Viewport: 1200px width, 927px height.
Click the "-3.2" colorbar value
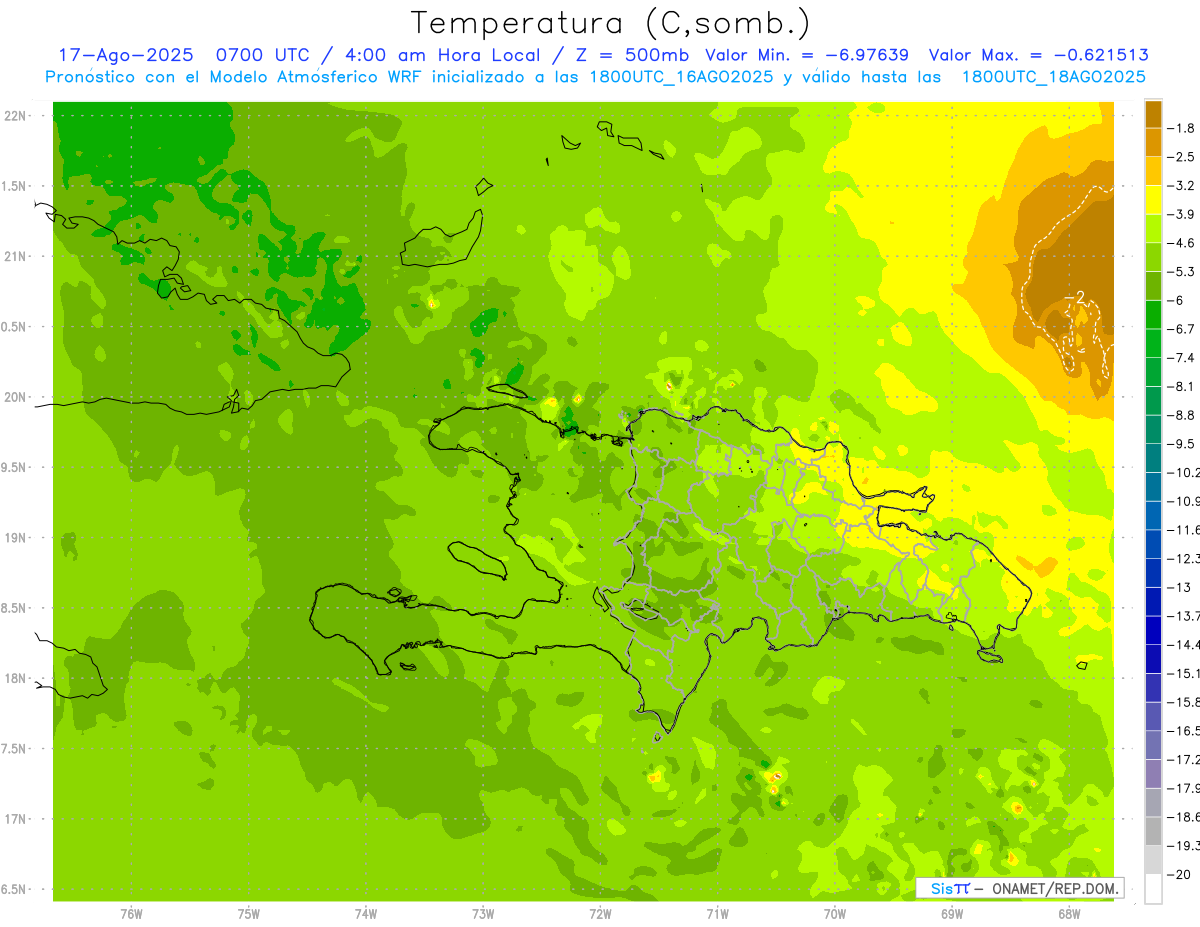pos(1183,186)
